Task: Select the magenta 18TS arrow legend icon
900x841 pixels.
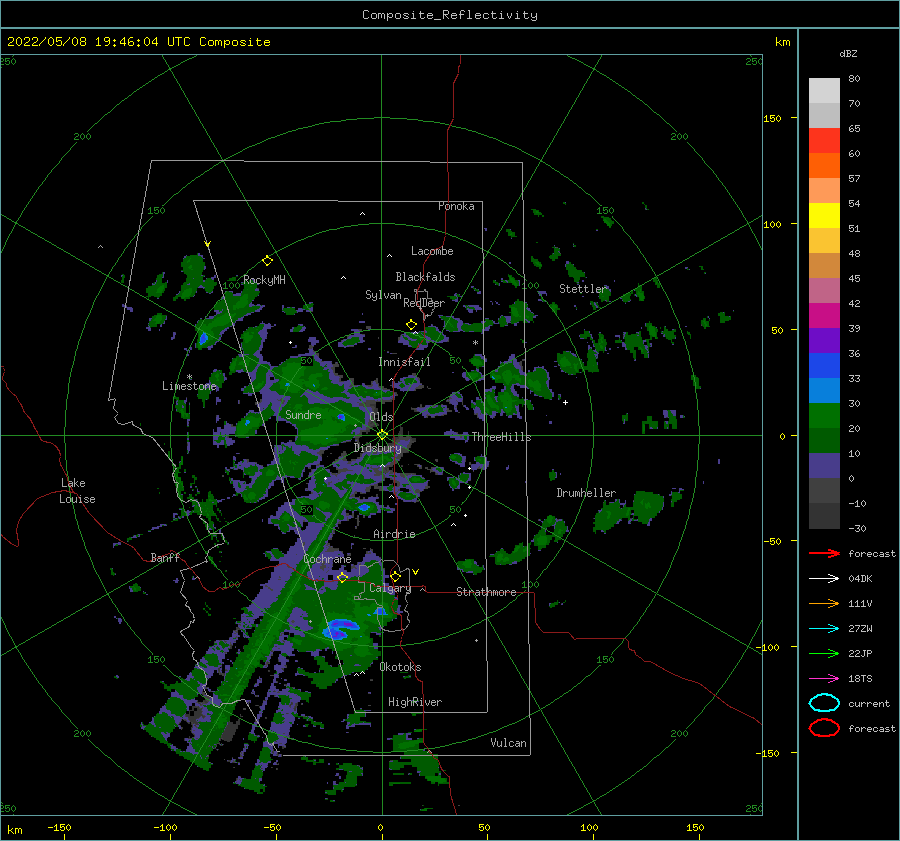Action: coord(824,679)
